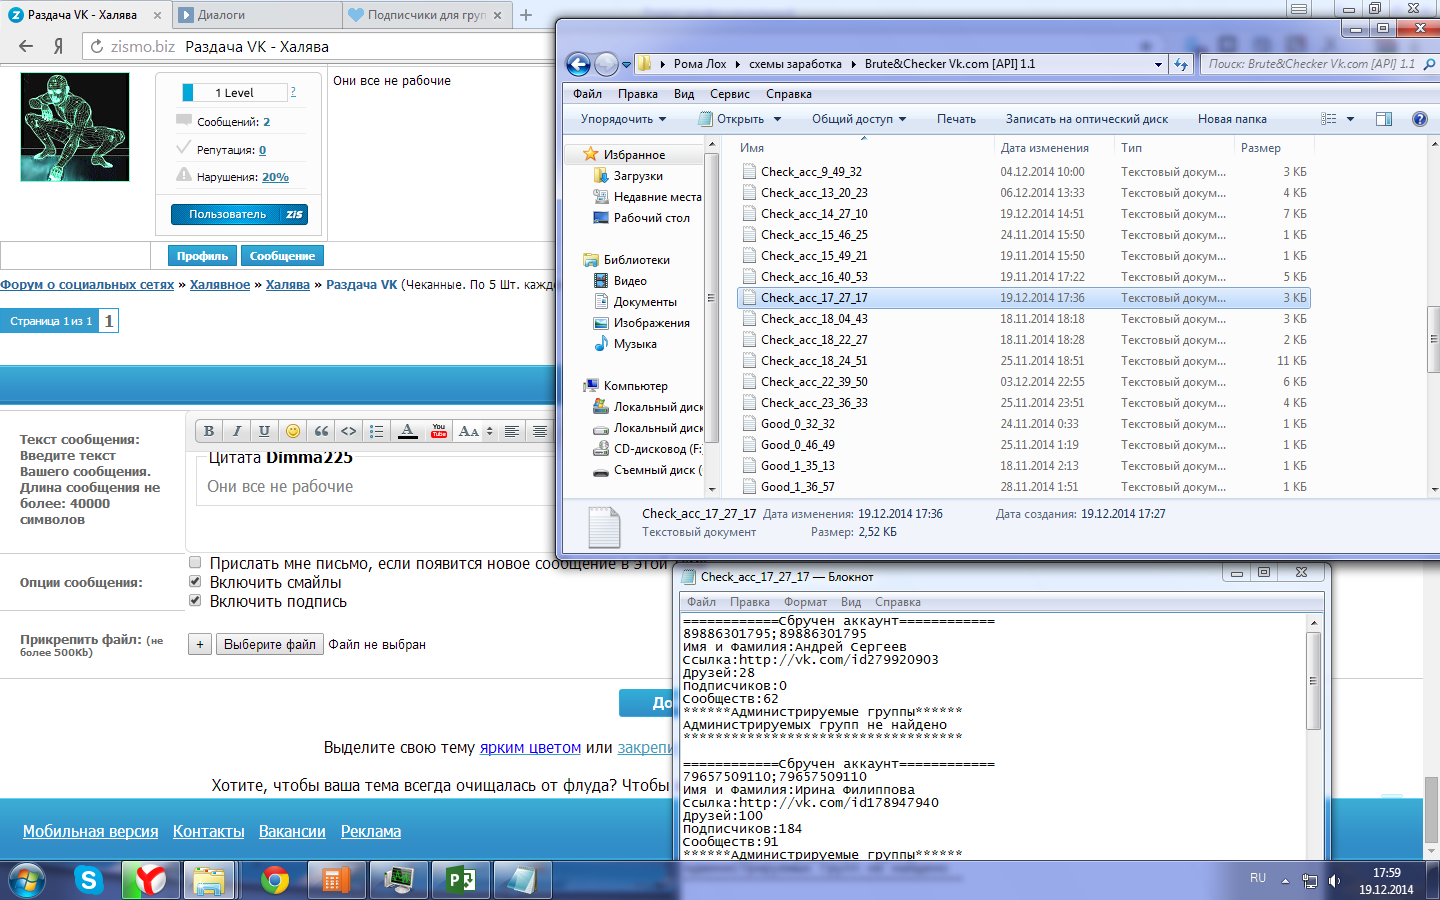This screenshot has width=1440, height=900.
Task: Click the 'Профиль' button under the avatar
Action: click(202, 256)
